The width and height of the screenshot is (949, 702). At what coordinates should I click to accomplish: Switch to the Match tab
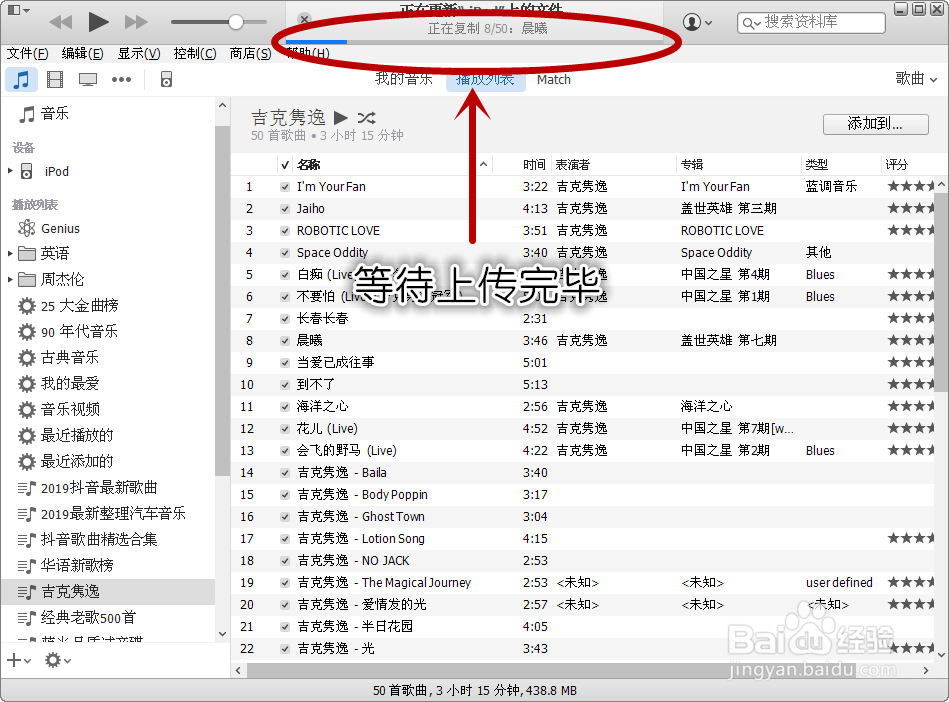554,79
